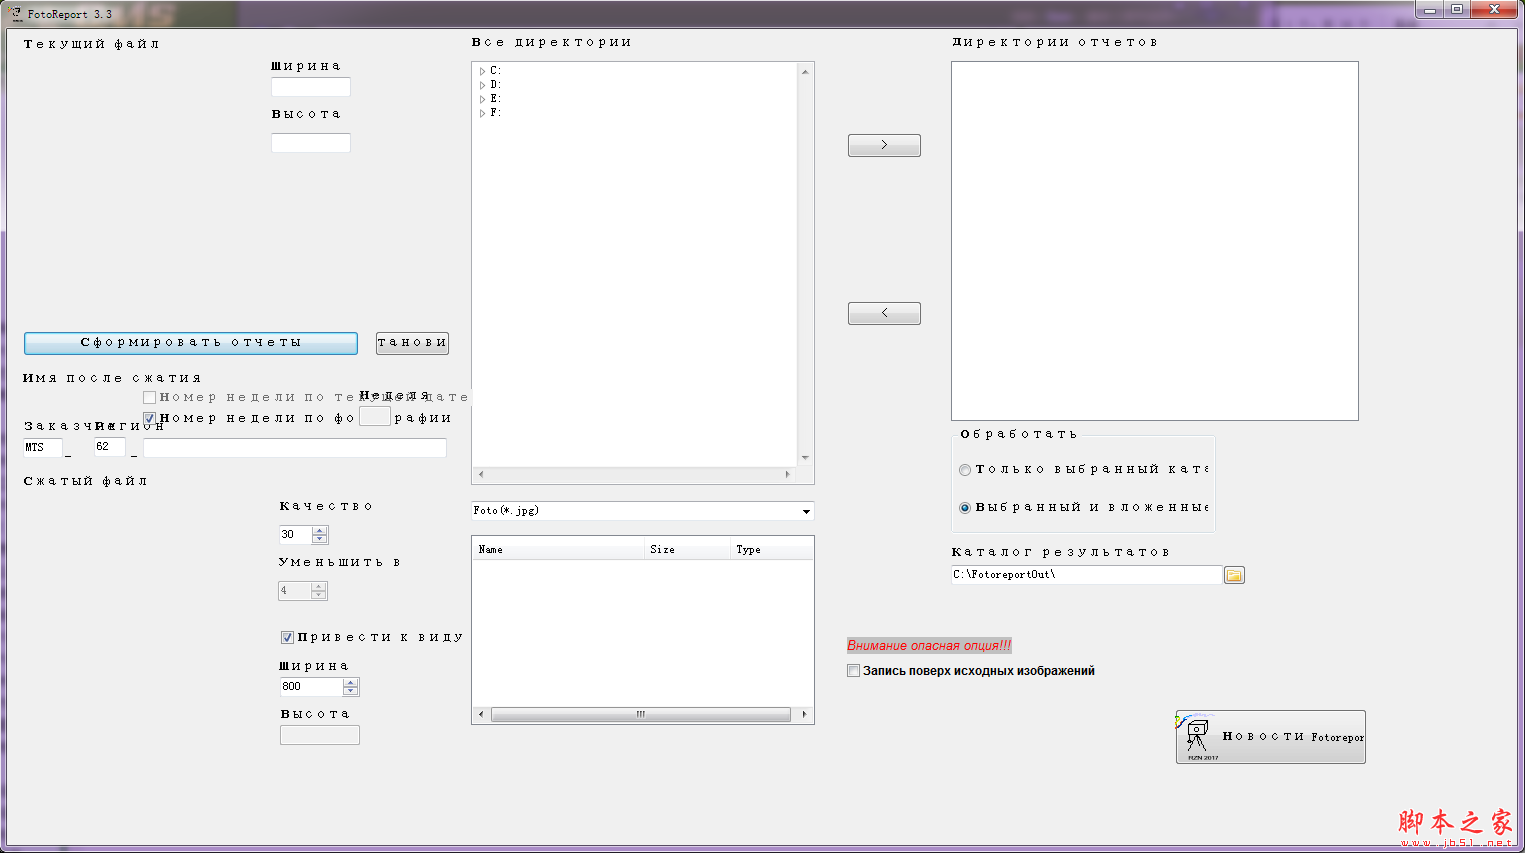1525x854 pixels.
Task: Click the right arrow to add a directory
Action: click(884, 145)
